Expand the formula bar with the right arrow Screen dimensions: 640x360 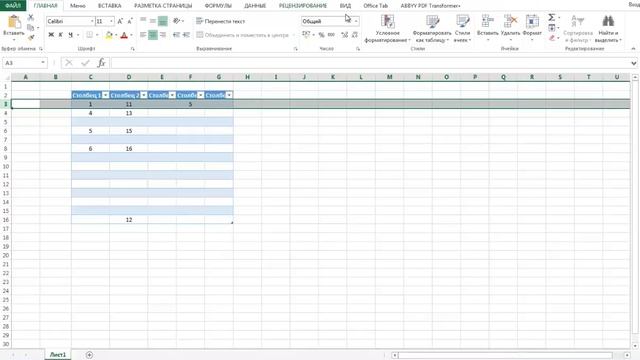(633, 63)
